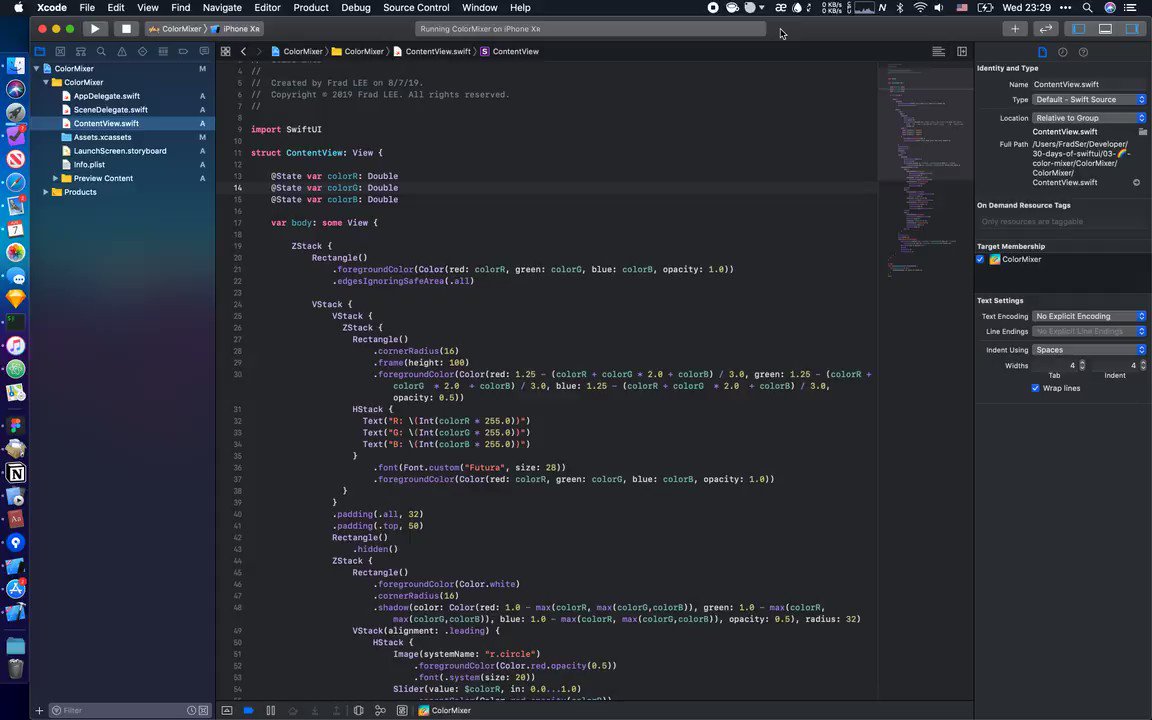Toggle the blue breakpoints activation button
The image size is (1152, 720).
[x=248, y=710]
